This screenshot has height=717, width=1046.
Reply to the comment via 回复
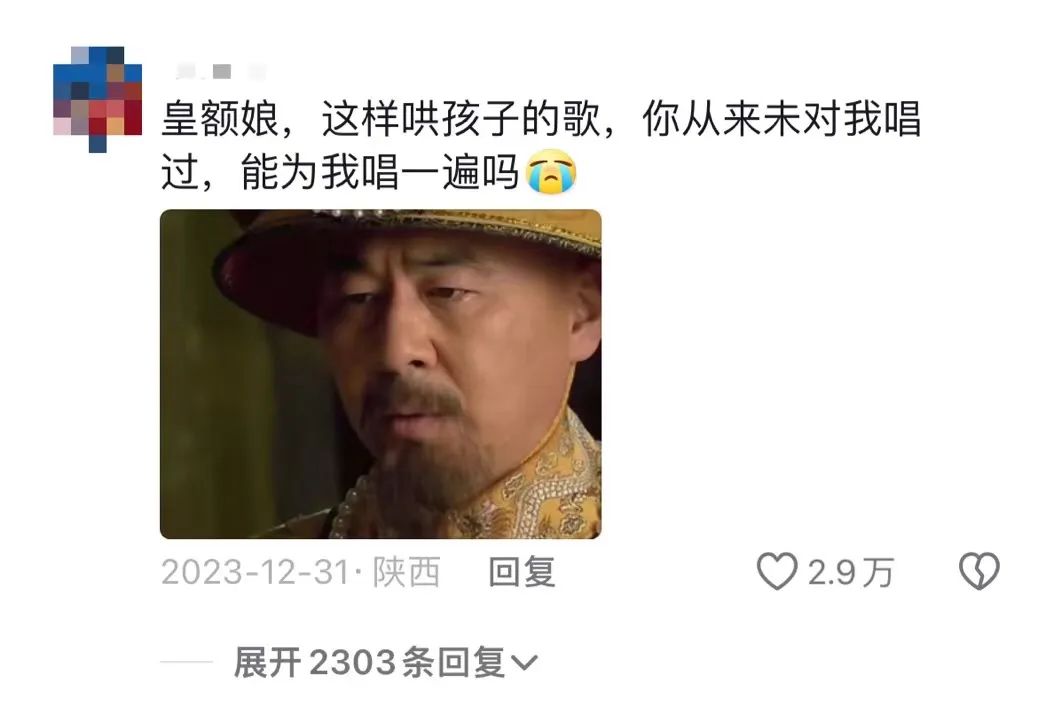(521, 572)
